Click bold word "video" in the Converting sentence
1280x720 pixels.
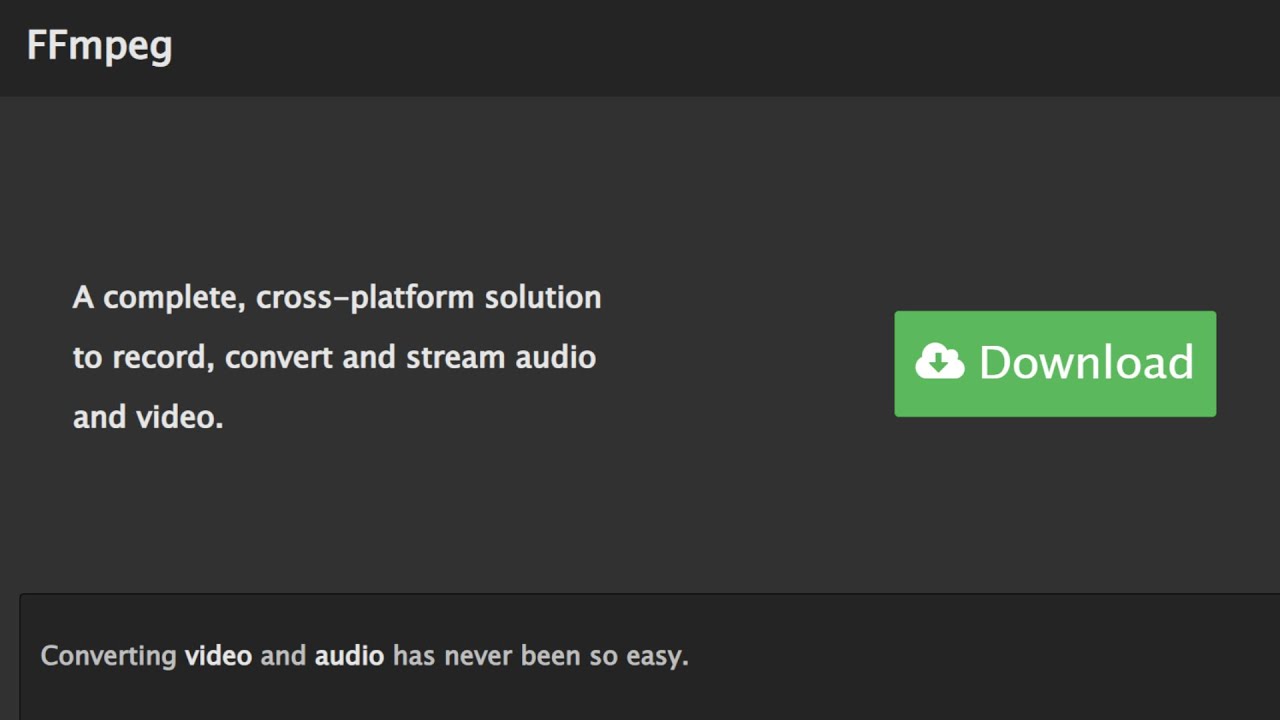point(218,656)
